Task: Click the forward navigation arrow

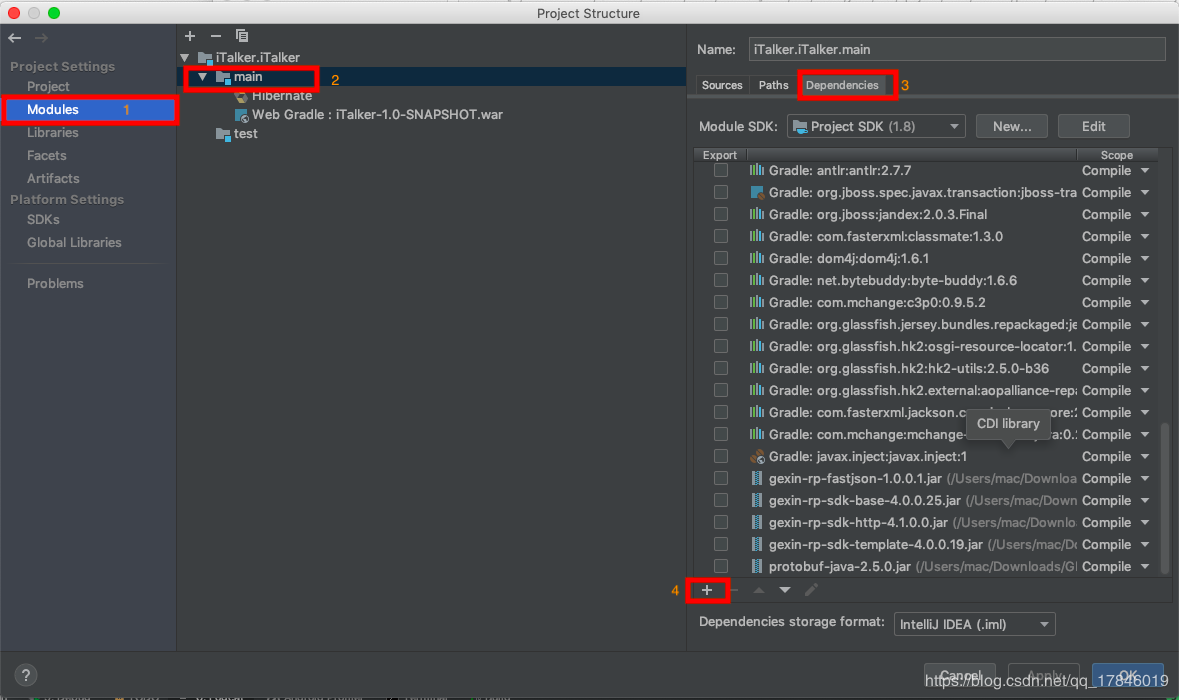Action: (x=41, y=38)
